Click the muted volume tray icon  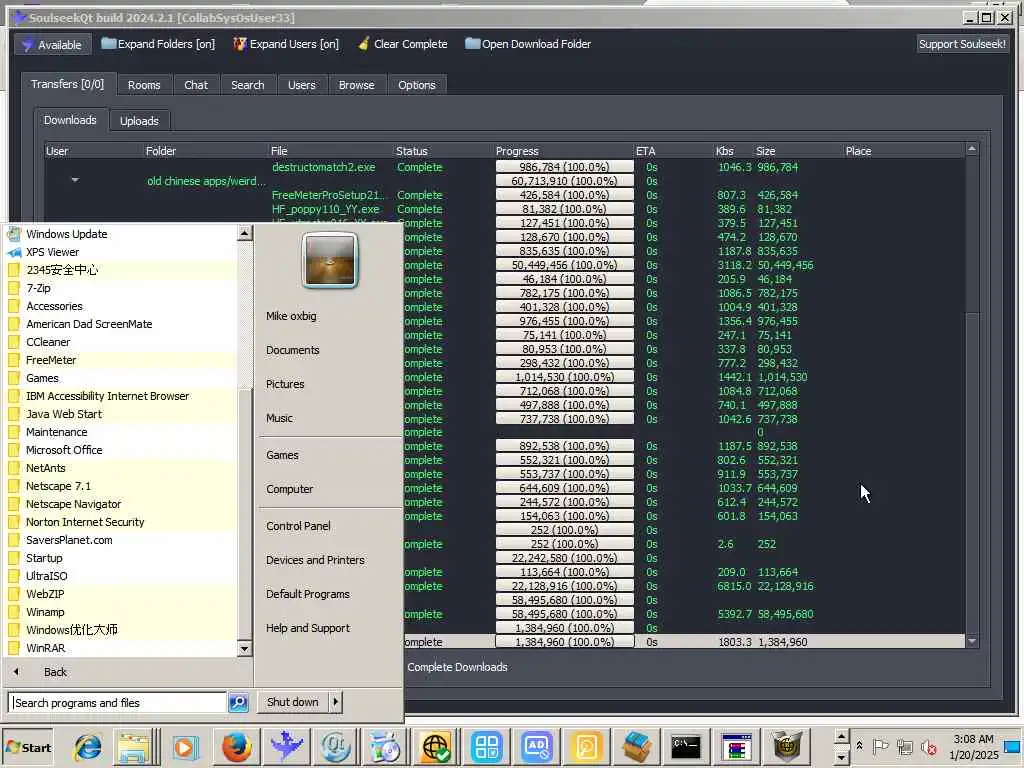click(928, 746)
